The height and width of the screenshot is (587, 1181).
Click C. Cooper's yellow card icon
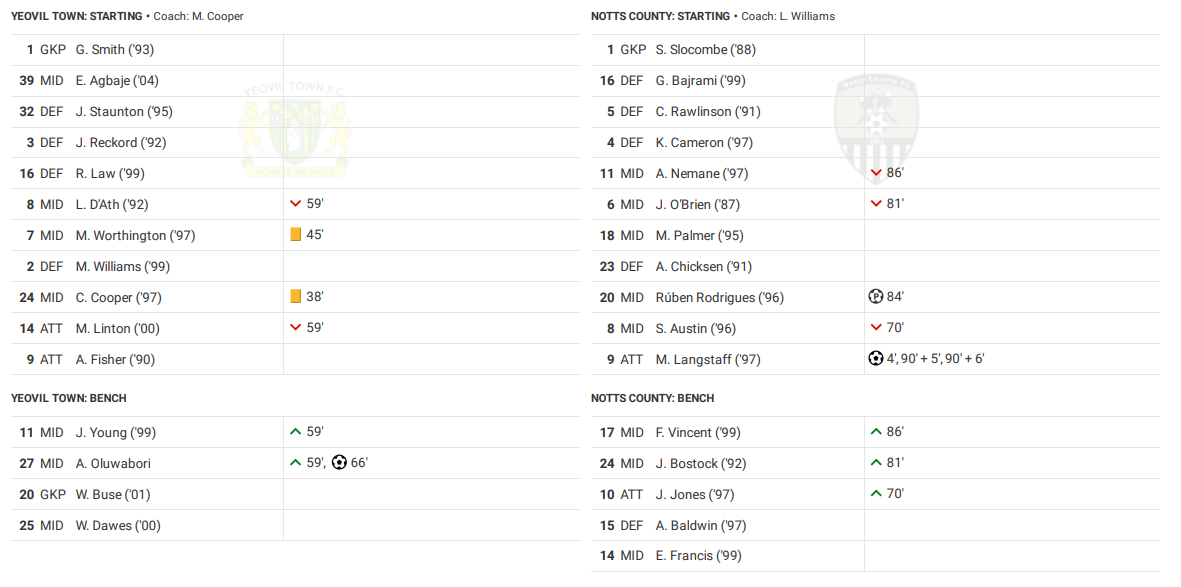(x=295, y=297)
